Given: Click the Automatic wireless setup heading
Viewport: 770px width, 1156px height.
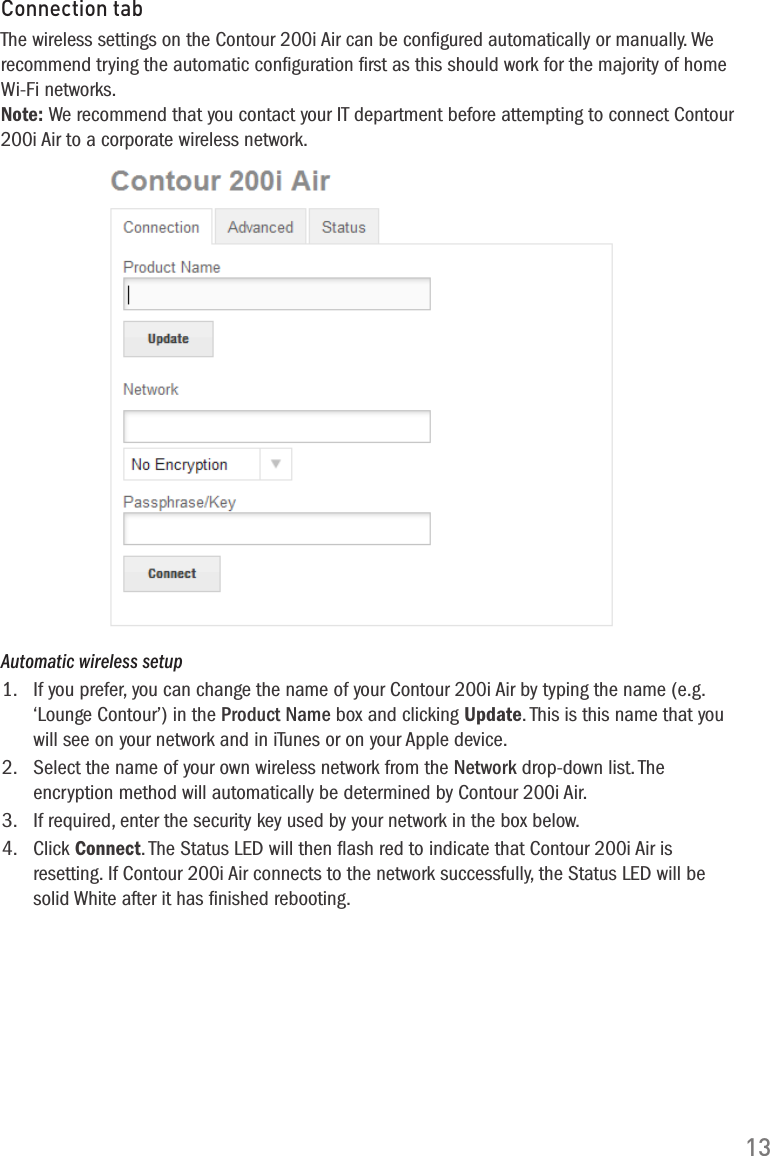Looking at the screenshot, I should tap(92, 662).
